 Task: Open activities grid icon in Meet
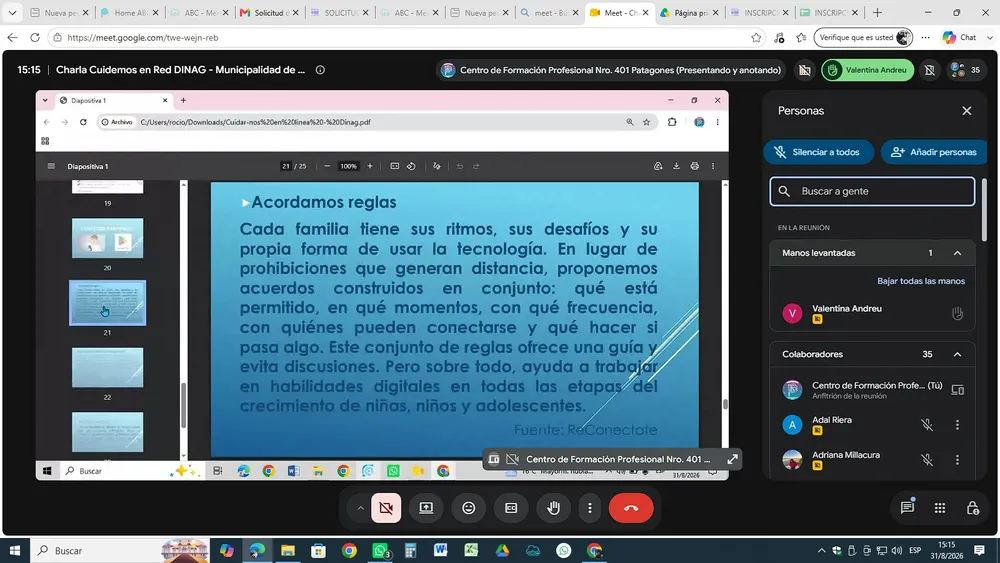coord(939,508)
